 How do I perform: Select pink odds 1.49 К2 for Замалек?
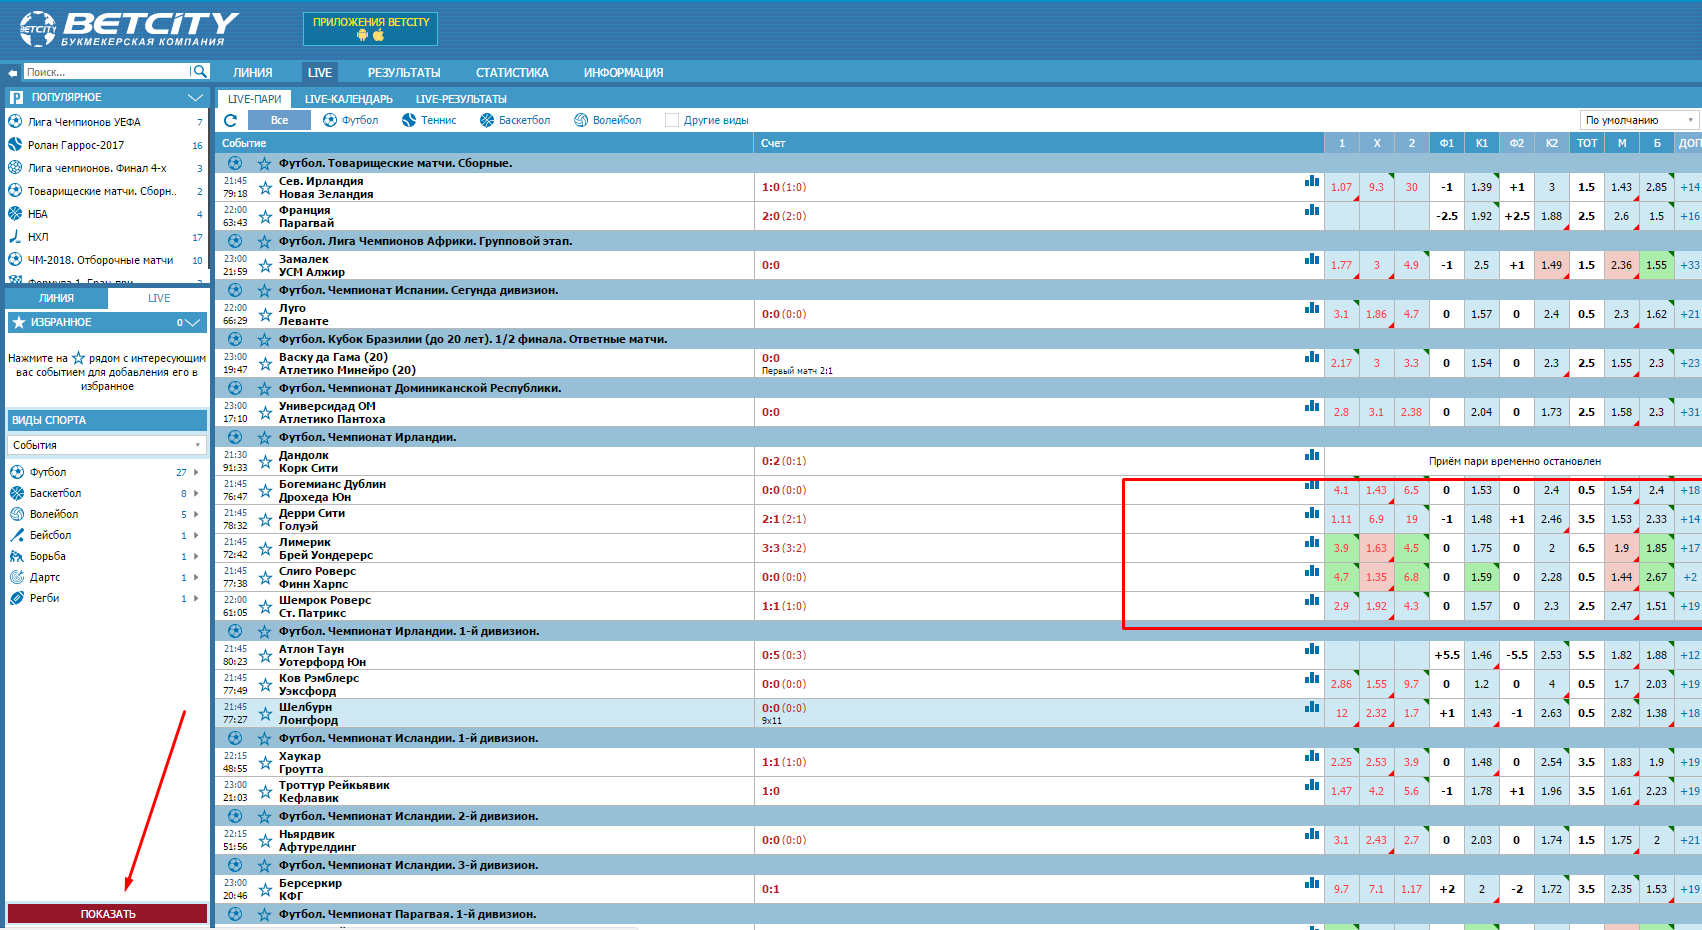point(1551,265)
